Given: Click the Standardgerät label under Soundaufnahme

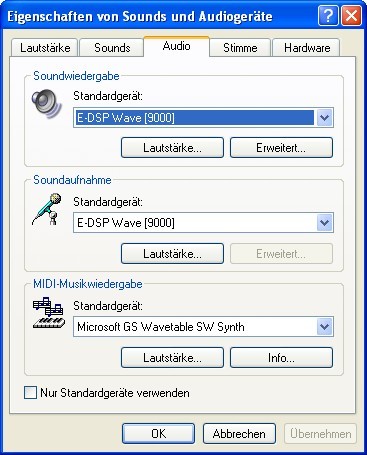Looking at the screenshot, I should tap(108, 202).
